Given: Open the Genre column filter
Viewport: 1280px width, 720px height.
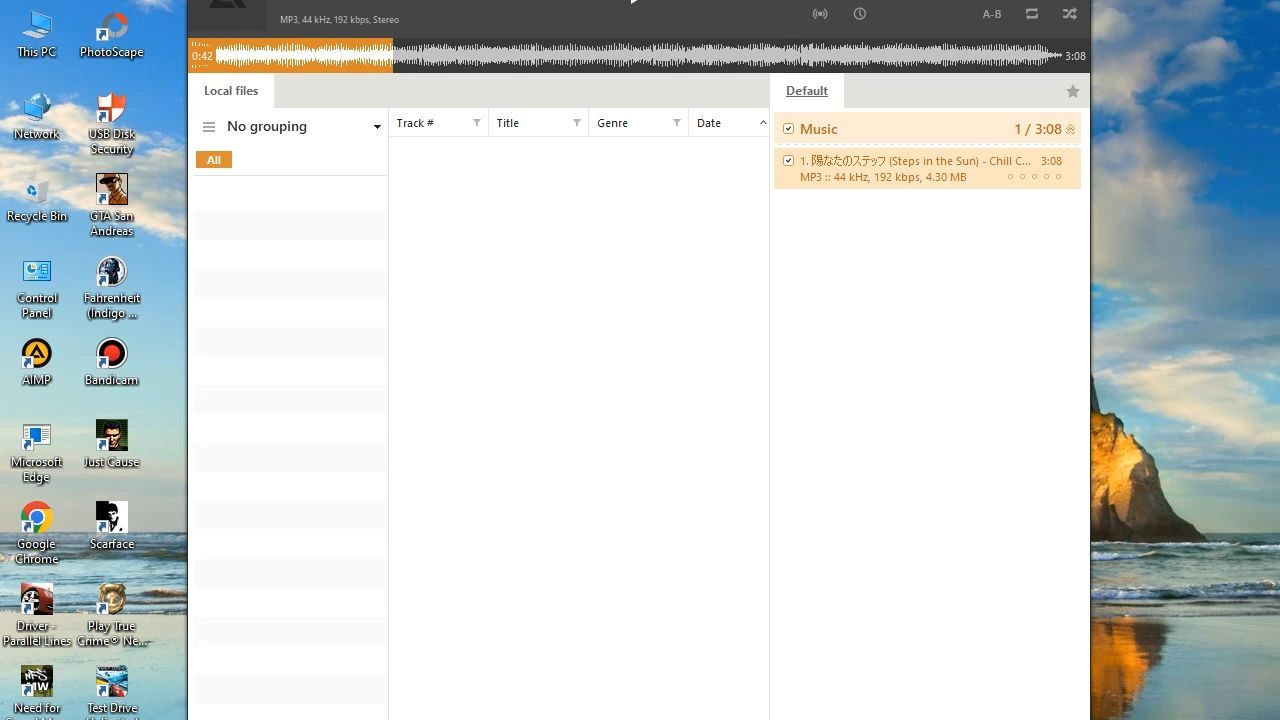Looking at the screenshot, I should [x=677, y=123].
